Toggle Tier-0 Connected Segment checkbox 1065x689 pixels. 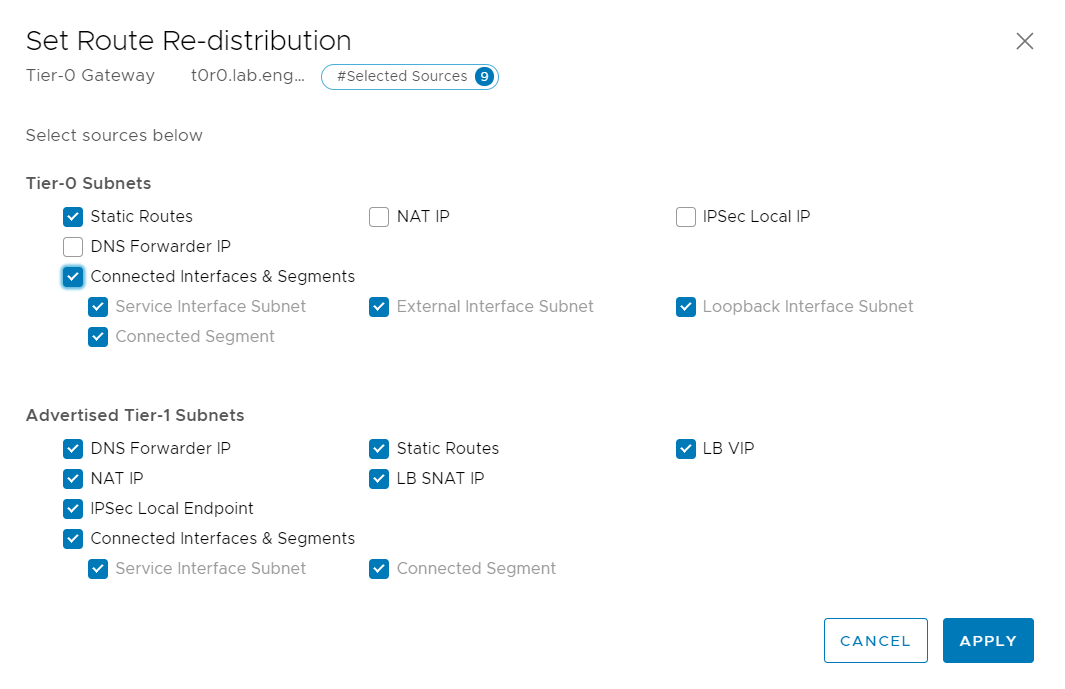(x=98, y=337)
